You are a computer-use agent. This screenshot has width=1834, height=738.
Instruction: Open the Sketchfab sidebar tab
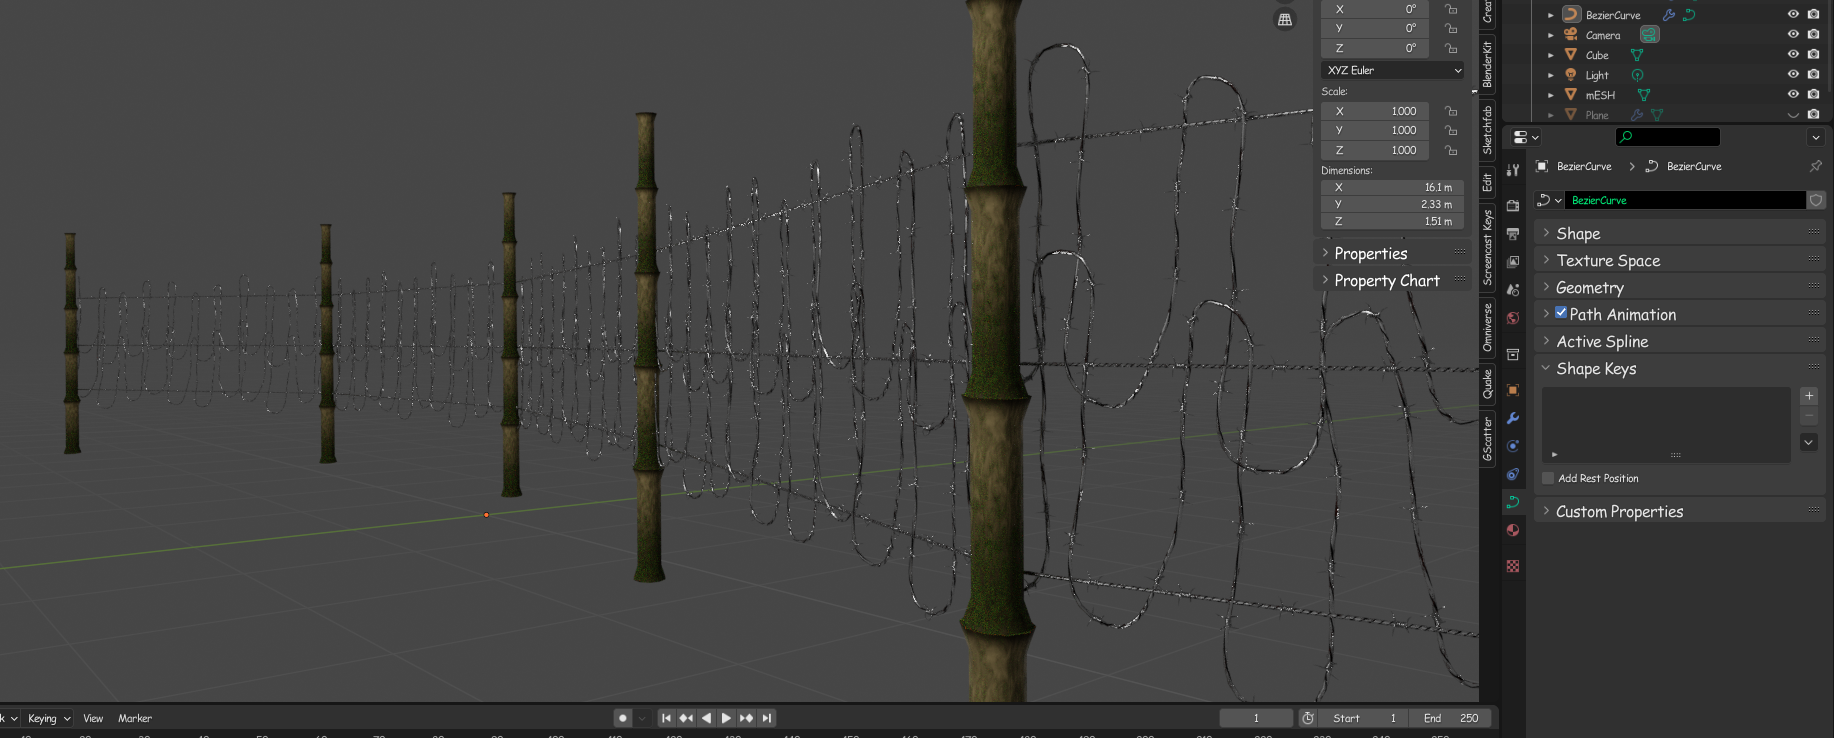pyautogui.click(x=1487, y=130)
